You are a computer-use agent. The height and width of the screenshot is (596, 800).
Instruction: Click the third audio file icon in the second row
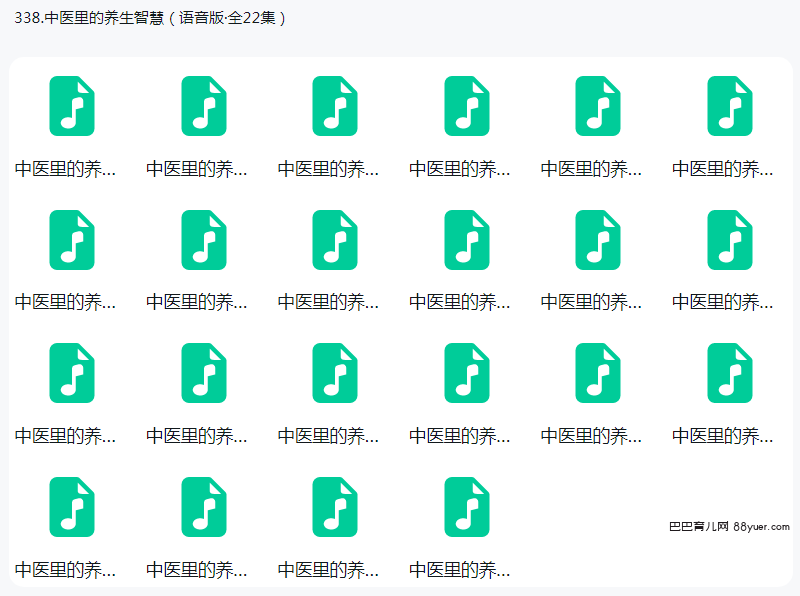coord(335,240)
